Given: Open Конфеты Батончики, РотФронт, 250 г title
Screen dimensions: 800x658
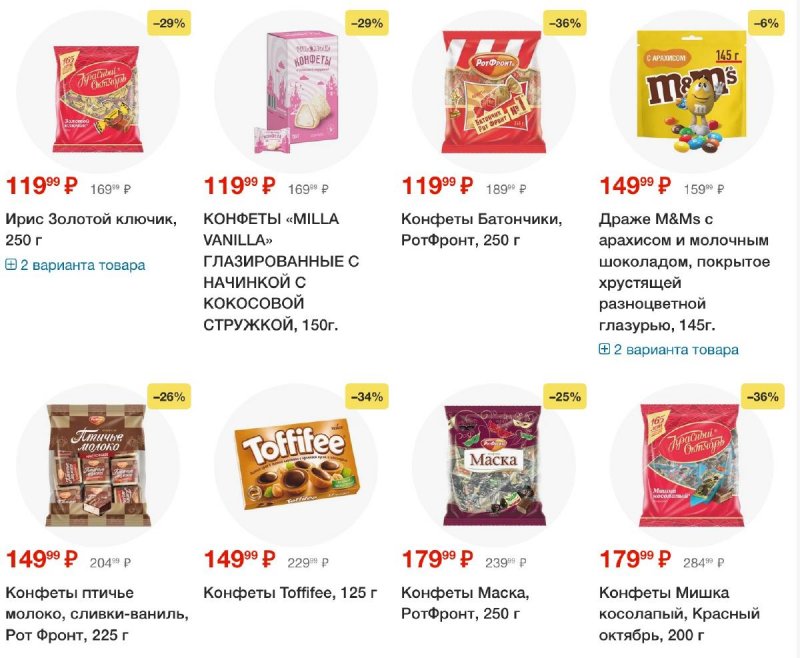Looking at the screenshot, I should pos(482,230).
